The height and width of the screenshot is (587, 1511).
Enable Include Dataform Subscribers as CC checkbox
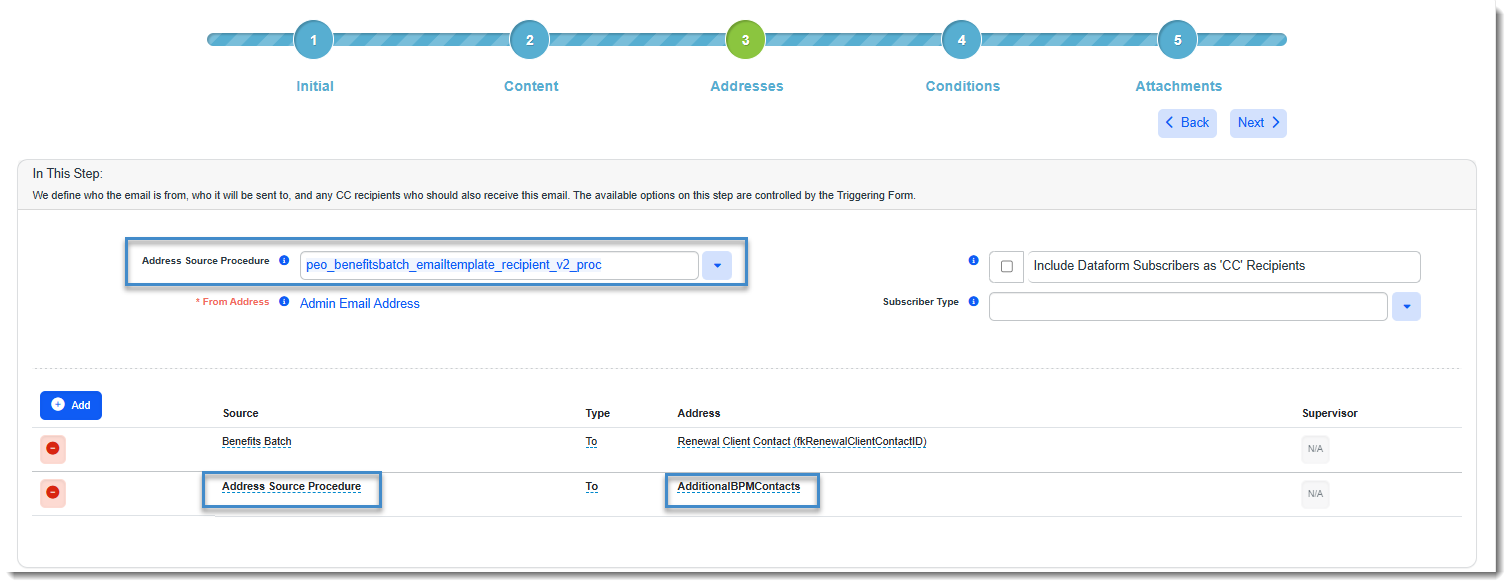(x=1006, y=267)
